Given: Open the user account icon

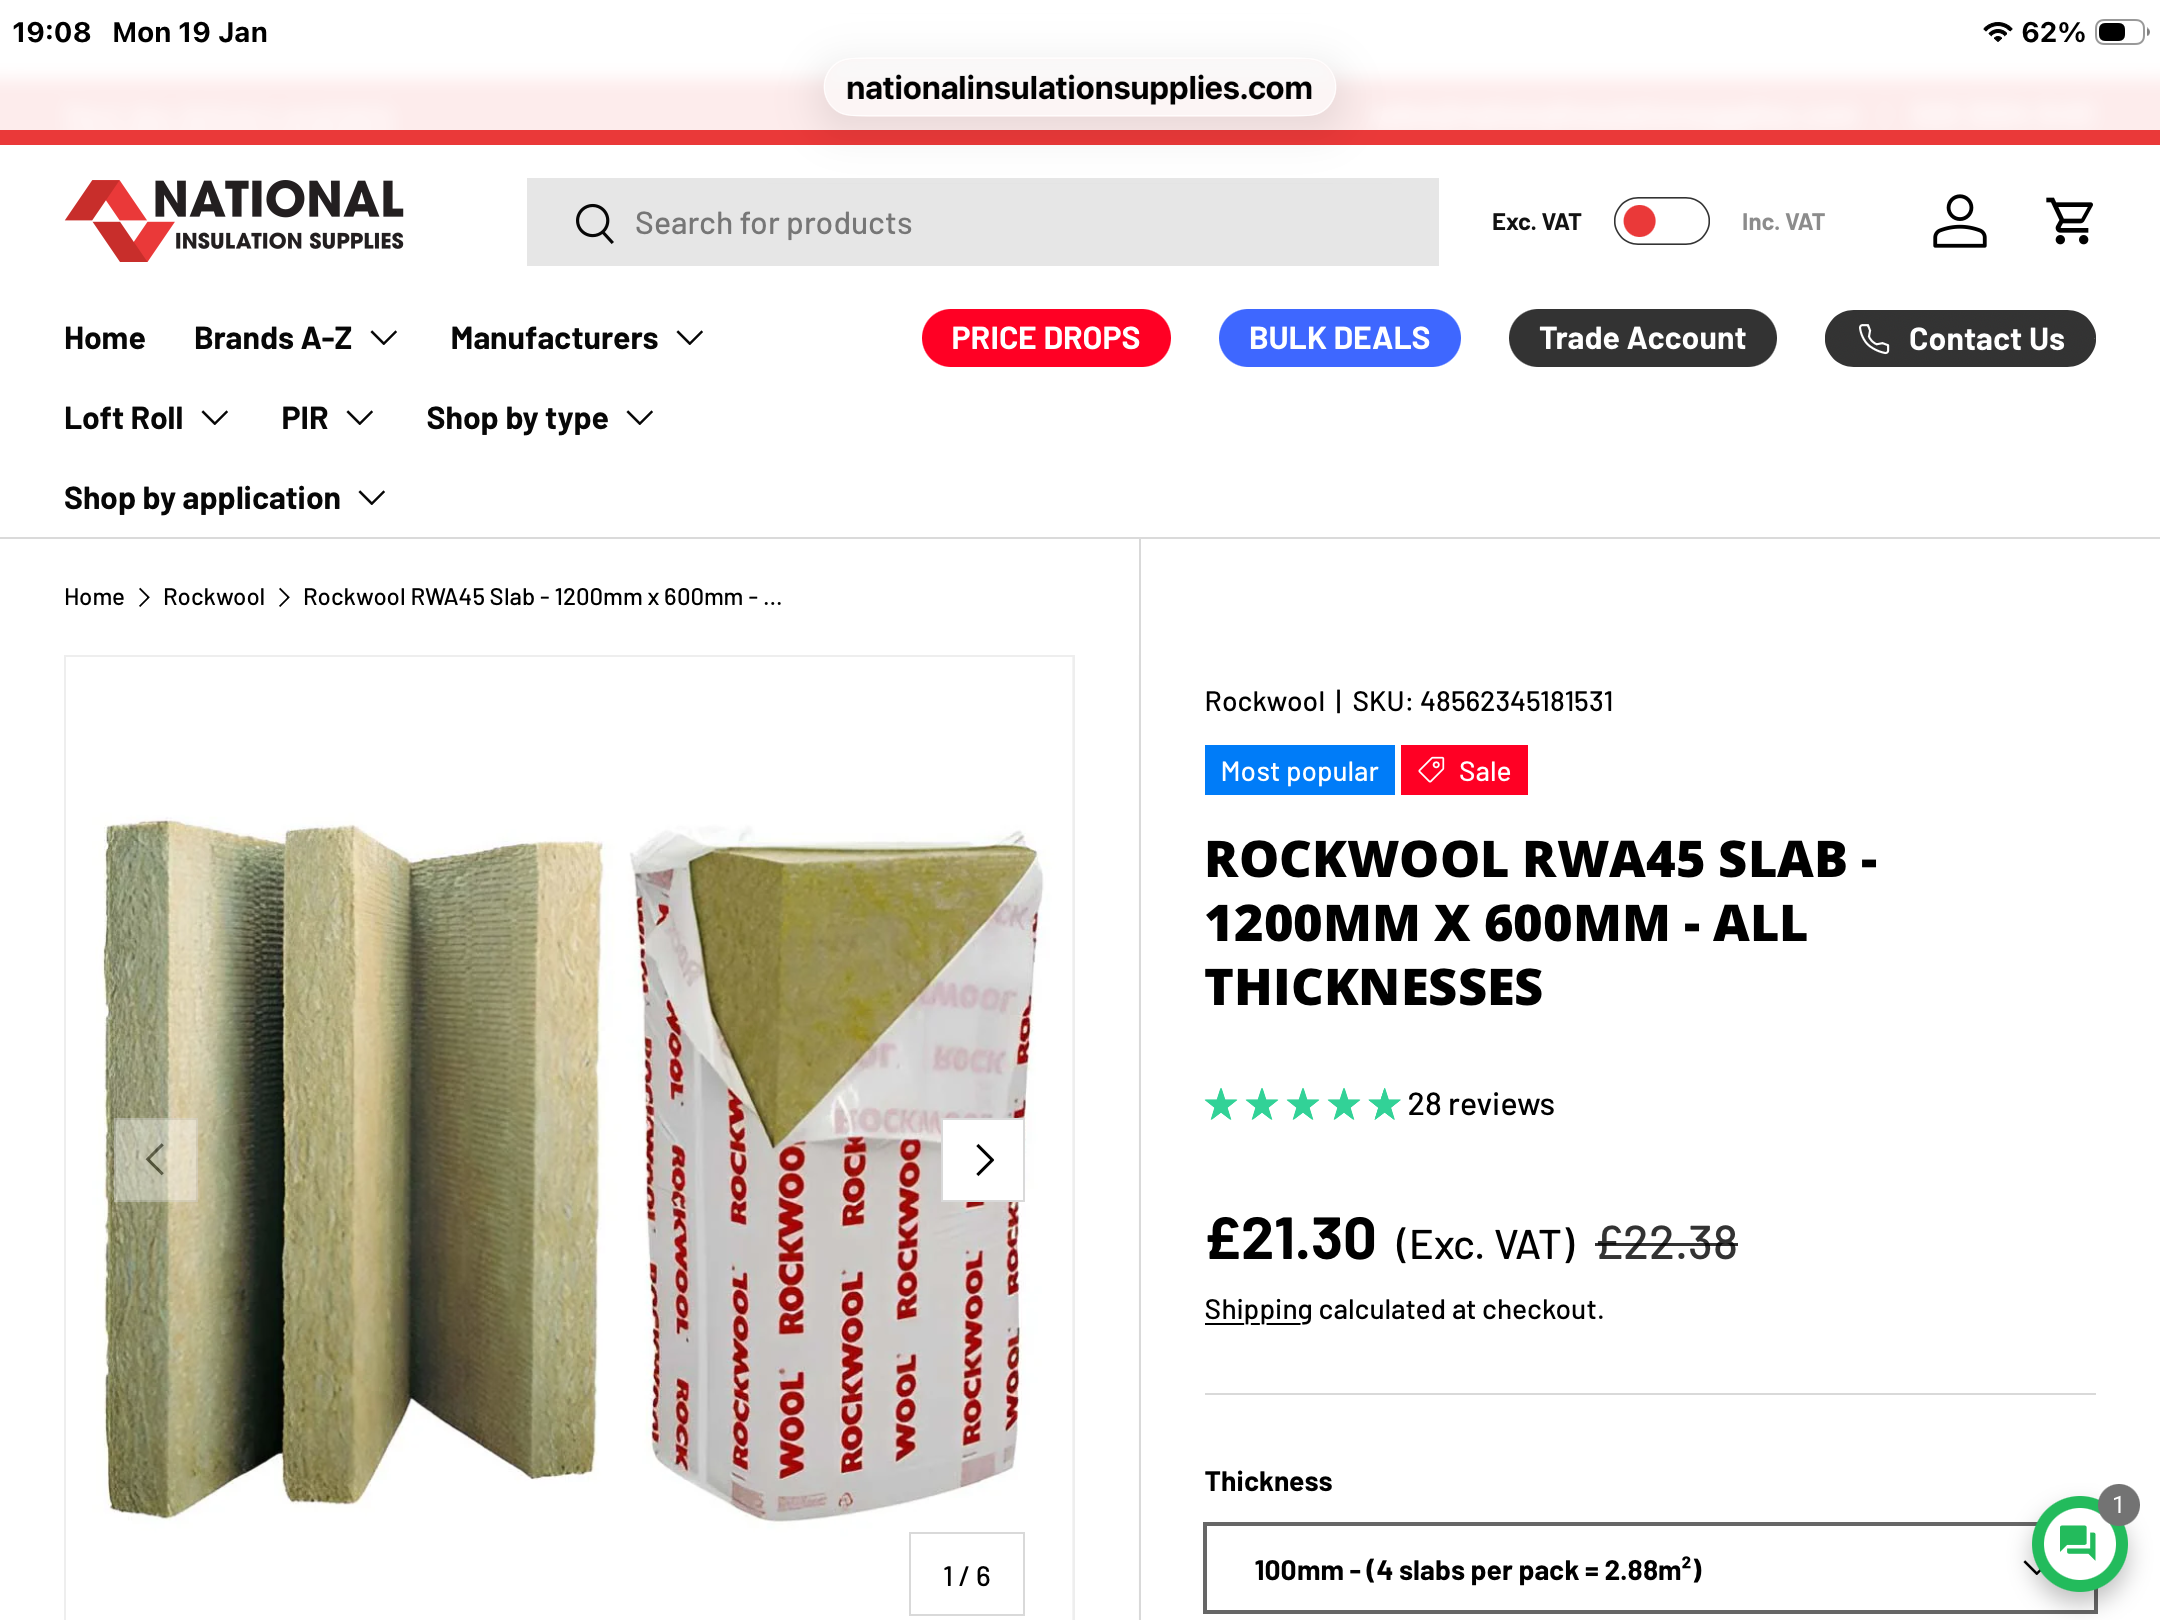Looking at the screenshot, I should coord(1959,221).
